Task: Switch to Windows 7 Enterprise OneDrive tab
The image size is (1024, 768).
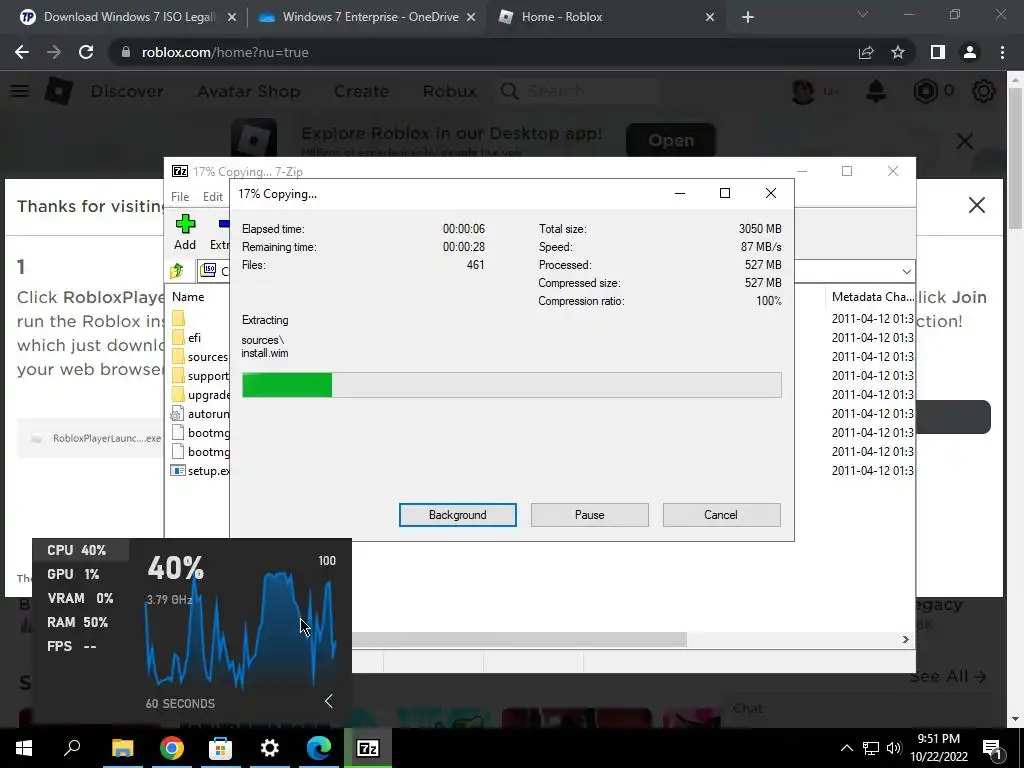Action: pyautogui.click(x=370, y=17)
